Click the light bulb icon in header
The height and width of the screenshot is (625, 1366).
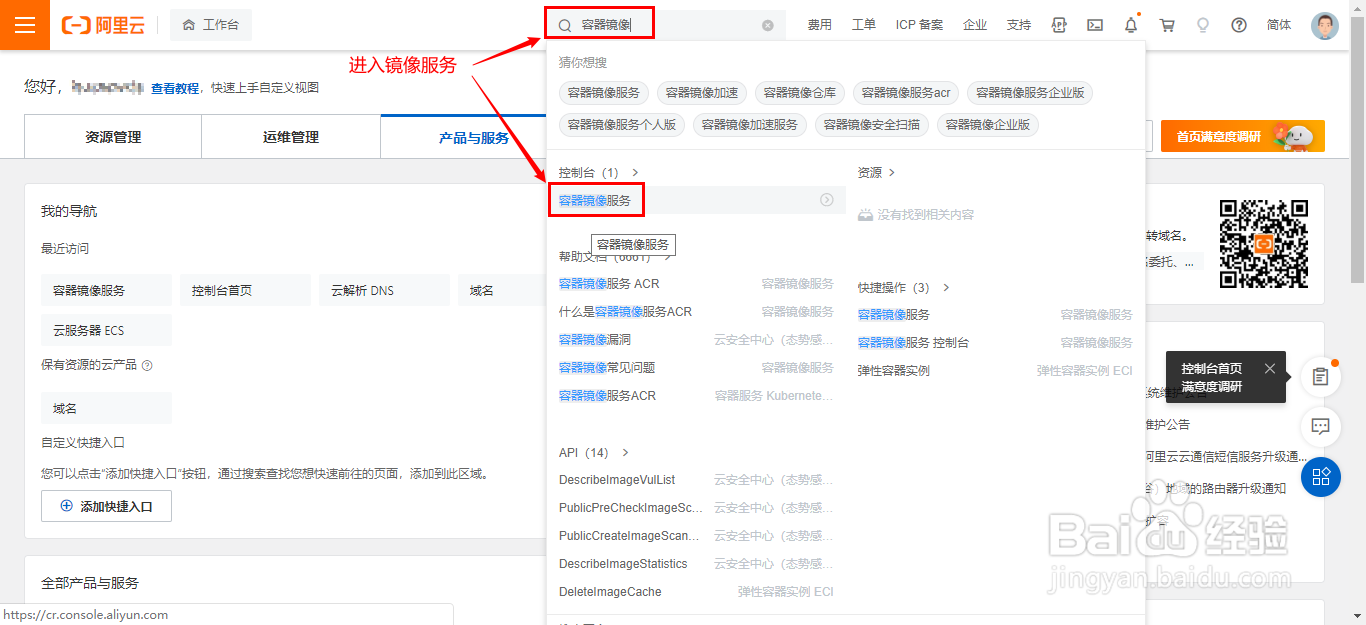pos(1203,25)
